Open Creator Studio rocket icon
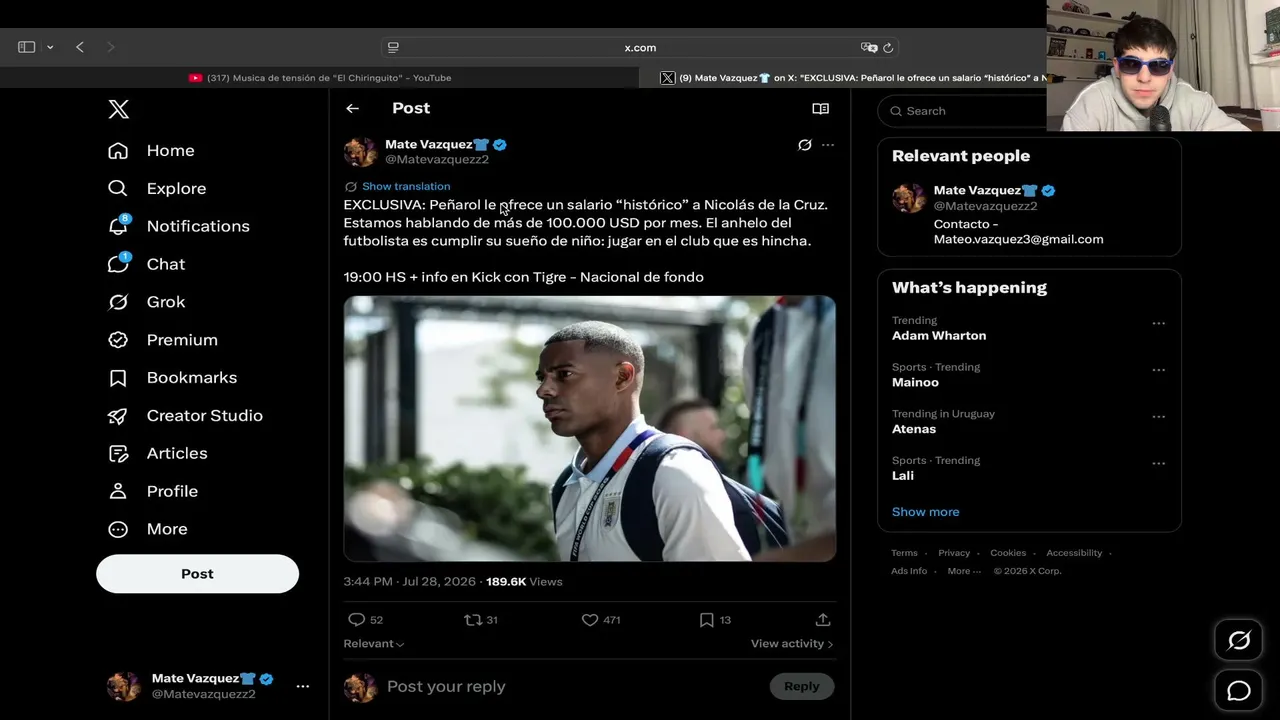The height and width of the screenshot is (720, 1280). [x=118, y=416]
